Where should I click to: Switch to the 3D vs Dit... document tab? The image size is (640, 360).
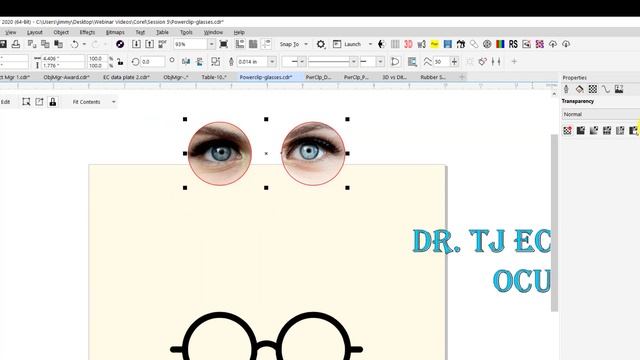pos(394,77)
